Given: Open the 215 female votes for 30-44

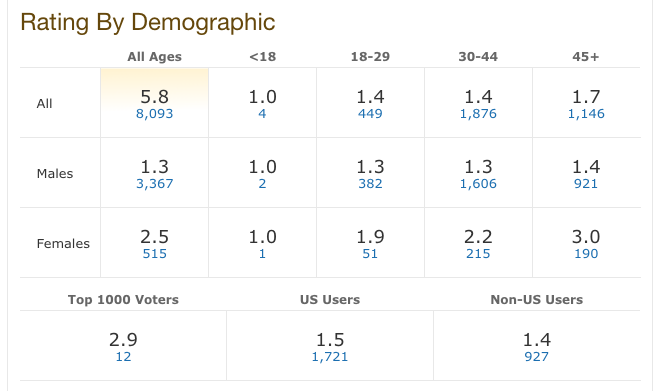Looking at the screenshot, I should 478,254.
